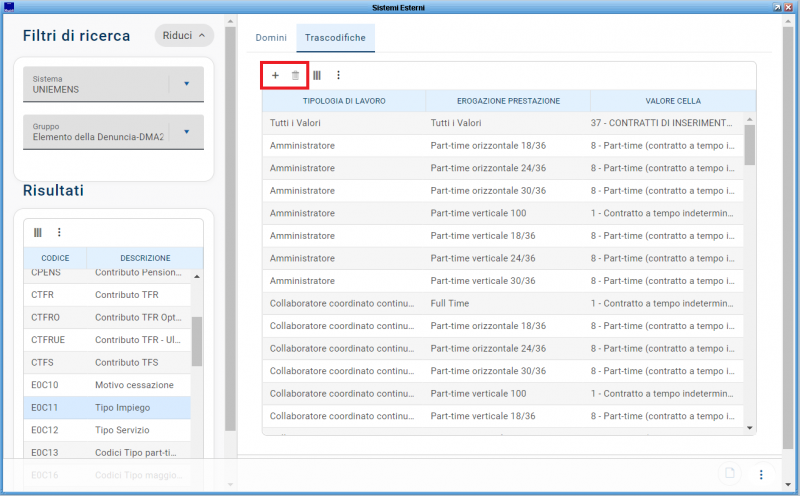800x496 pixels.
Task: Select the Tutti i Valori row
Action: 503,123
